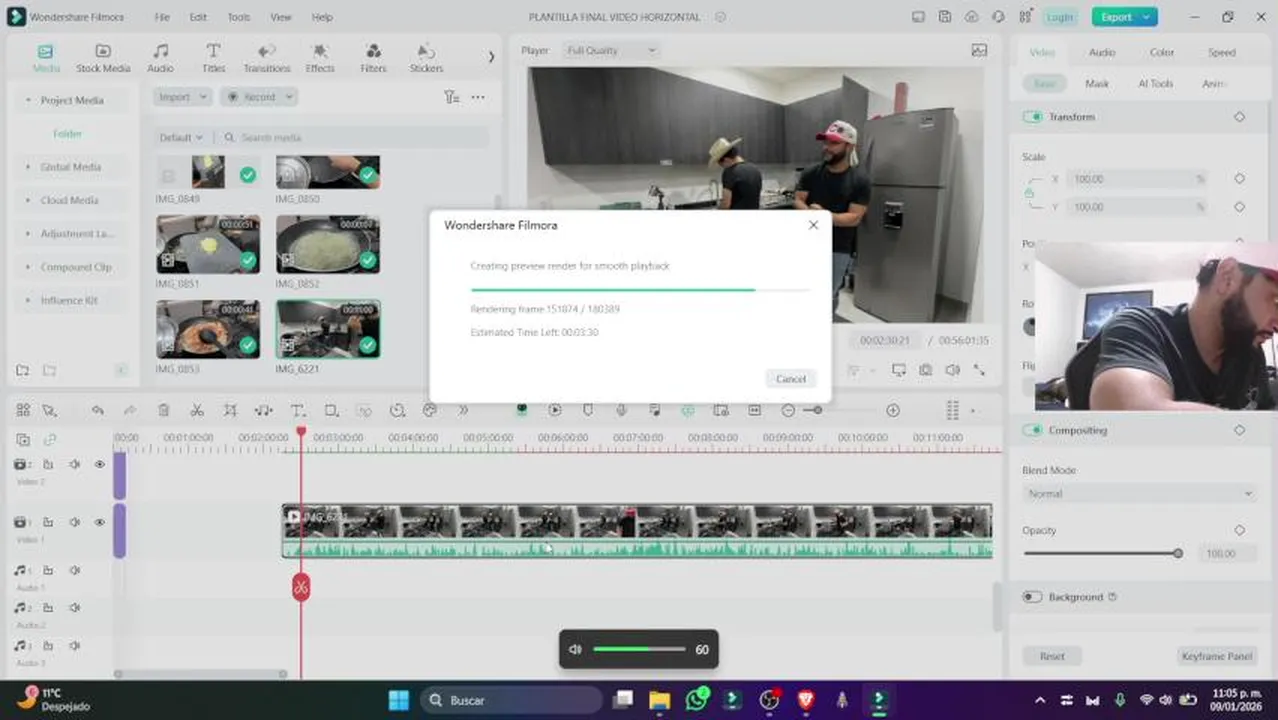This screenshot has width=1278, height=720.
Task: Adjust the Opacity slider
Action: (x=1102, y=553)
